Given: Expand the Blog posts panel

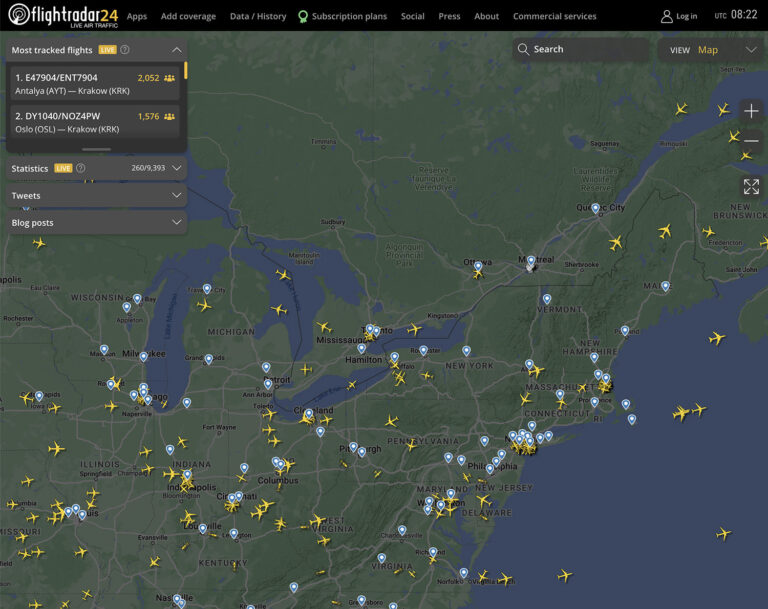Looking at the screenshot, I should coord(96,222).
